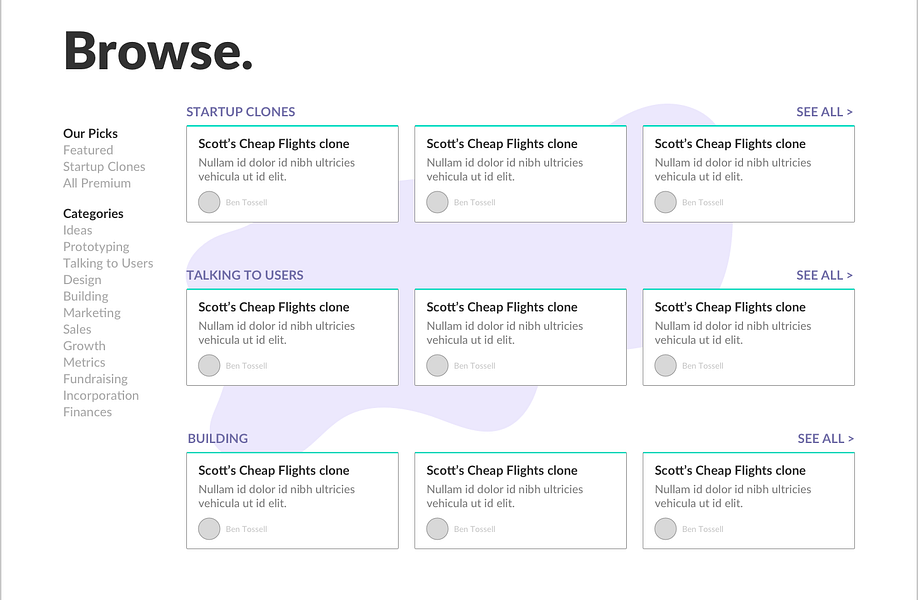
Task: Click the avatar in first Building card
Action: [209, 529]
